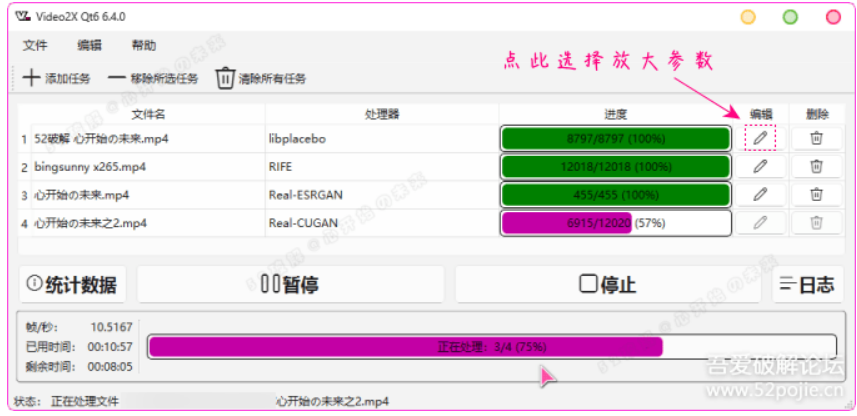857x416 pixels.
Task: Click the 剩余时间 value 00:08:05
Action: 110,366
